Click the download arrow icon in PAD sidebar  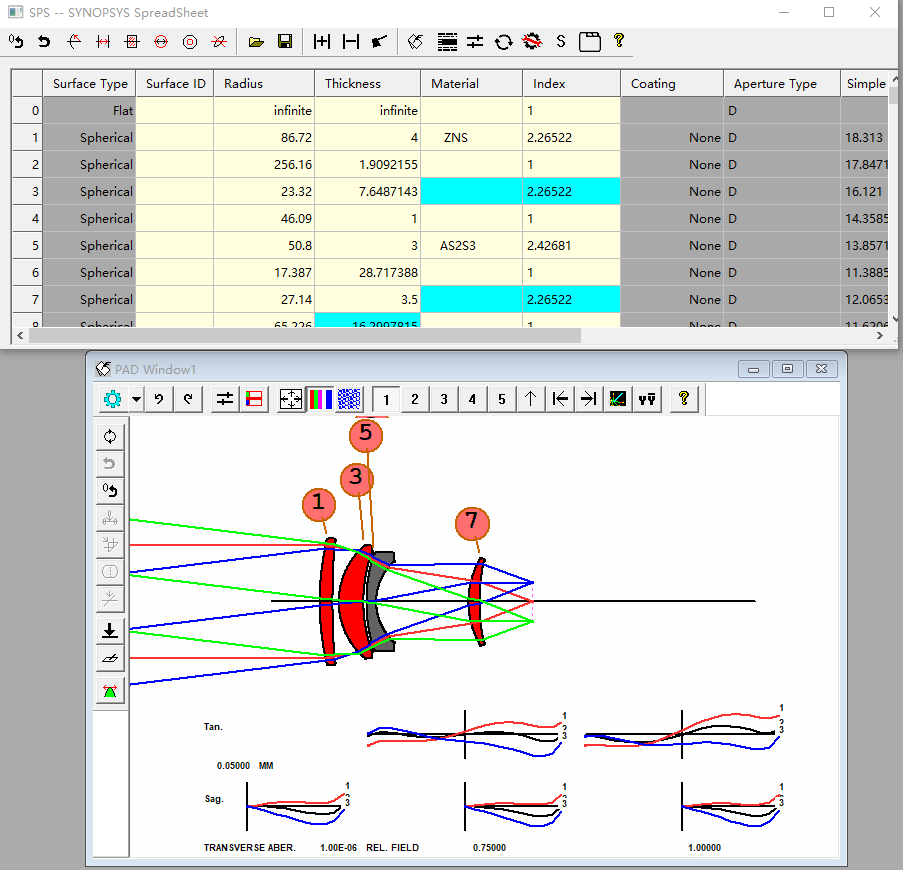(110, 630)
